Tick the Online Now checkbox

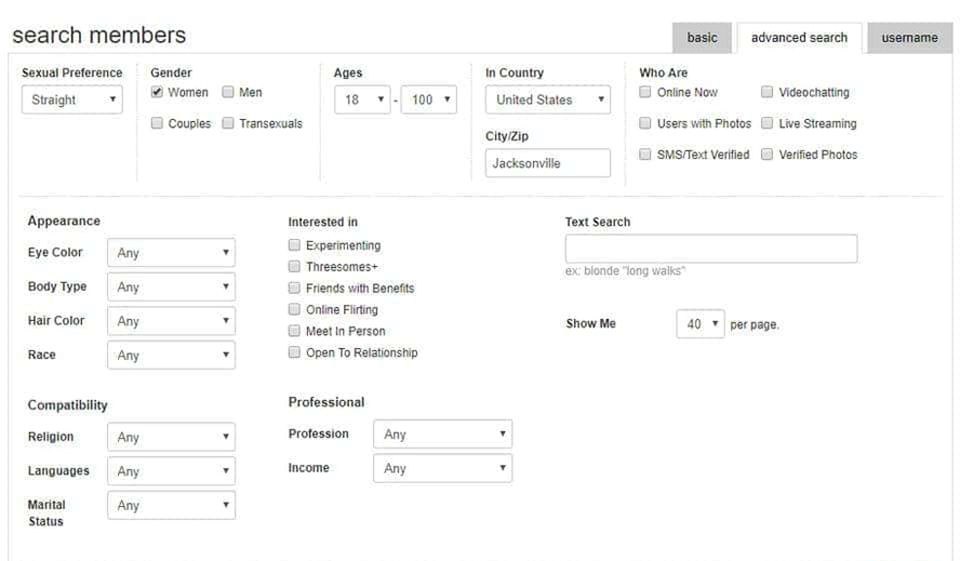pos(645,92)
